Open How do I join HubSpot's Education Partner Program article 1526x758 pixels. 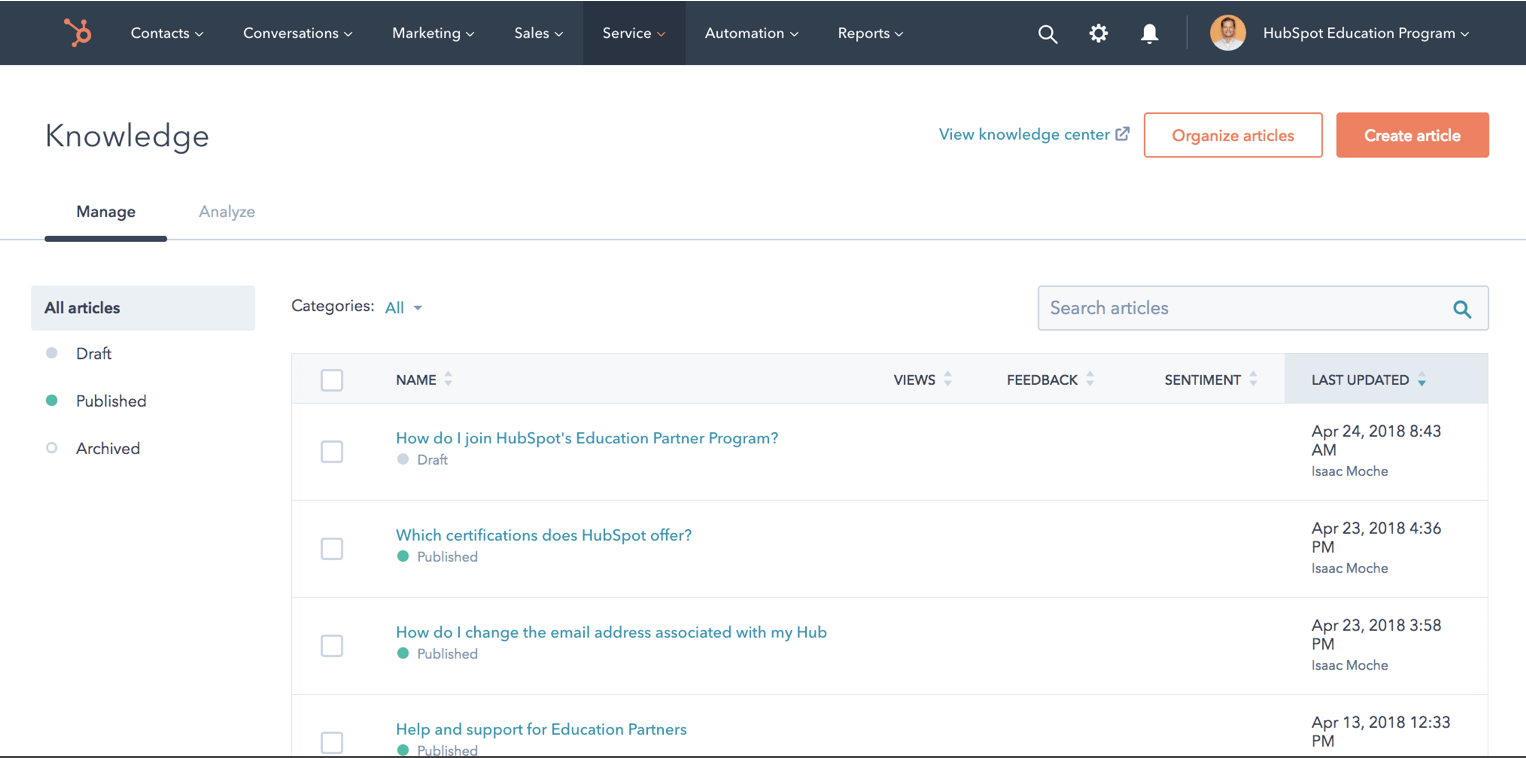coord(587,438)
